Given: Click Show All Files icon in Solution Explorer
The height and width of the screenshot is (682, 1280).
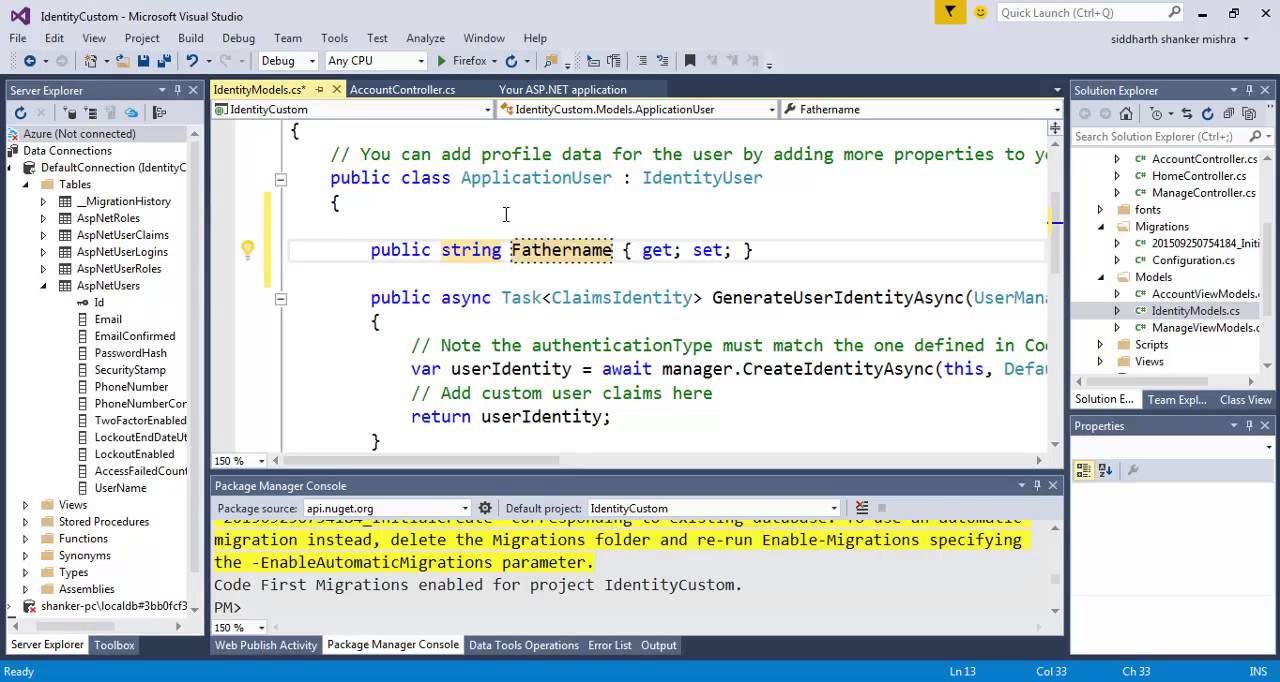Looking at the screenshot, I should pyautogui.click(x=1248, y=113).
